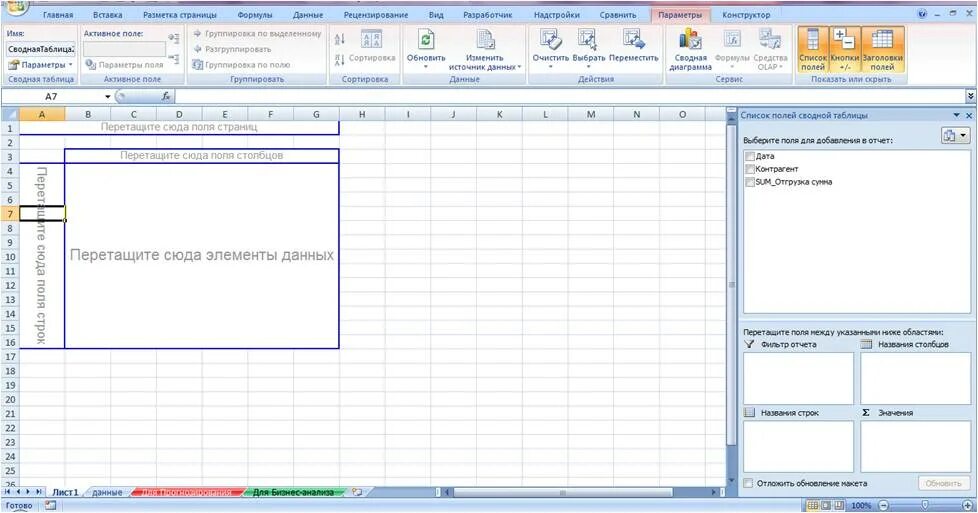The width and height of the screenshot is (978, 513).
Task: Open the Данные tab
Action: (x=308, y=14)
